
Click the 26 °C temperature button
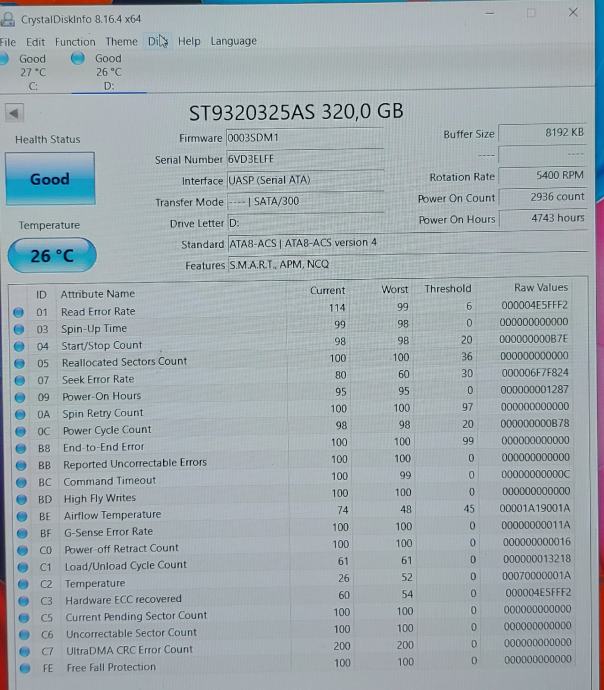(x=52, y=255)
